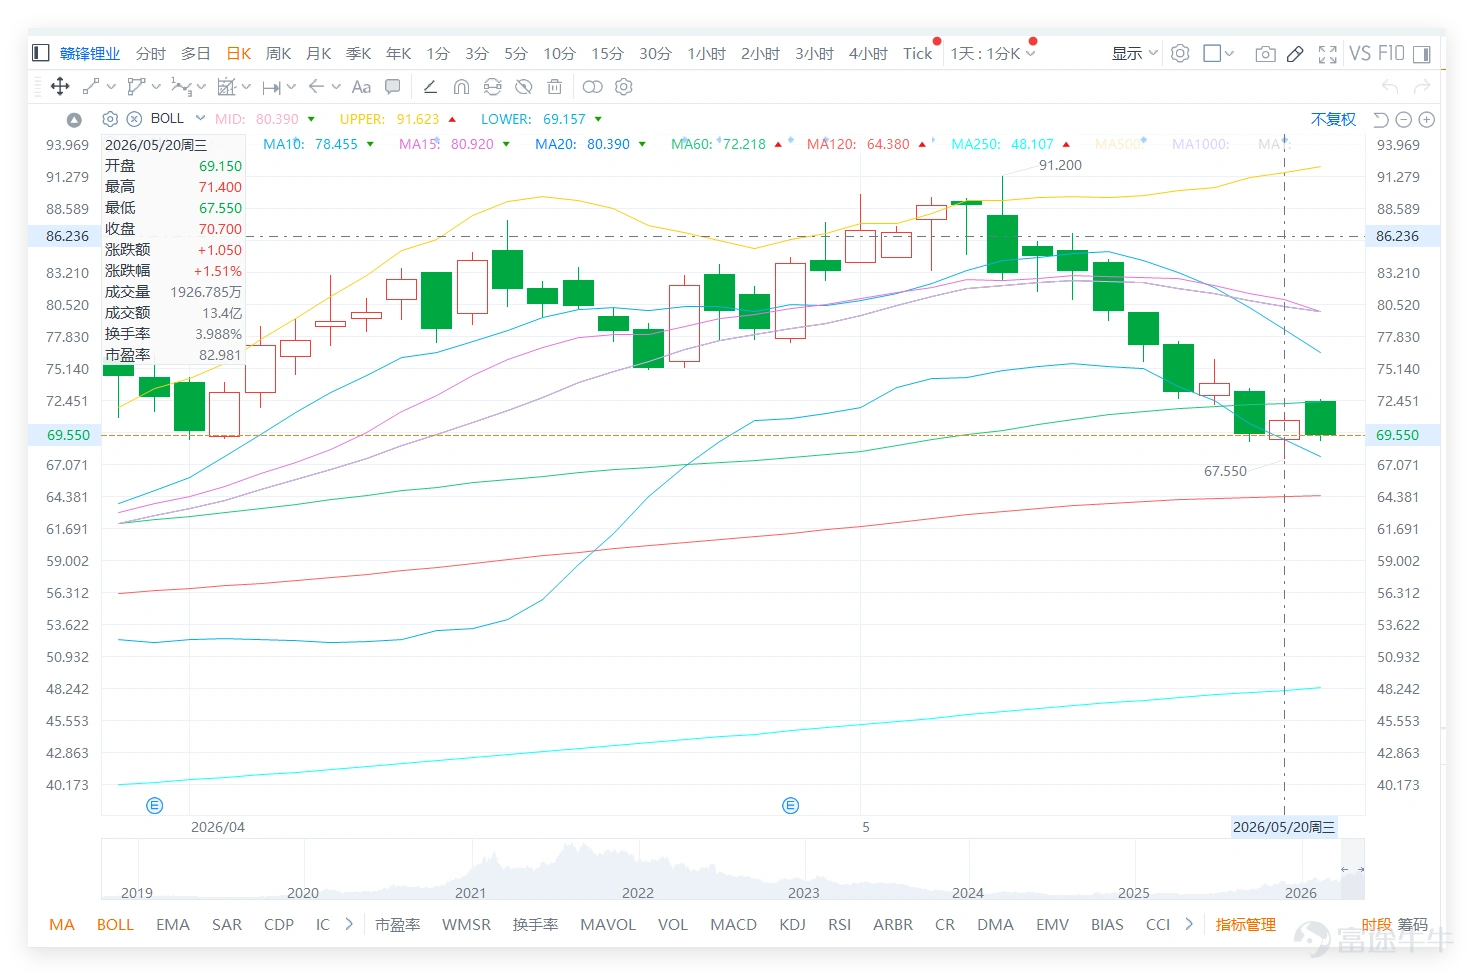Click the redo arrow
The width and height of the screenshot is (1474, 976).
(x=1422, y=87)
